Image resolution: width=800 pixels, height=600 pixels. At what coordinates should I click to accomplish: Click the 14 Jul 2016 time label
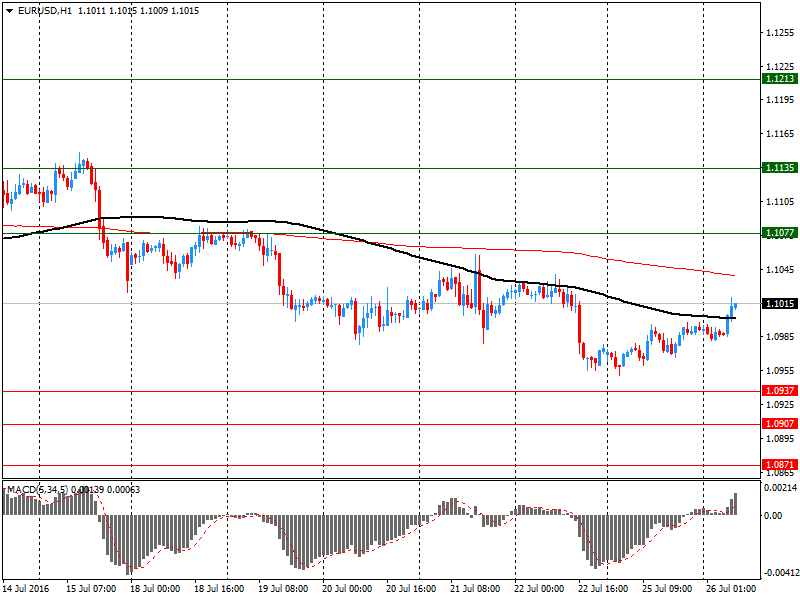26,588
